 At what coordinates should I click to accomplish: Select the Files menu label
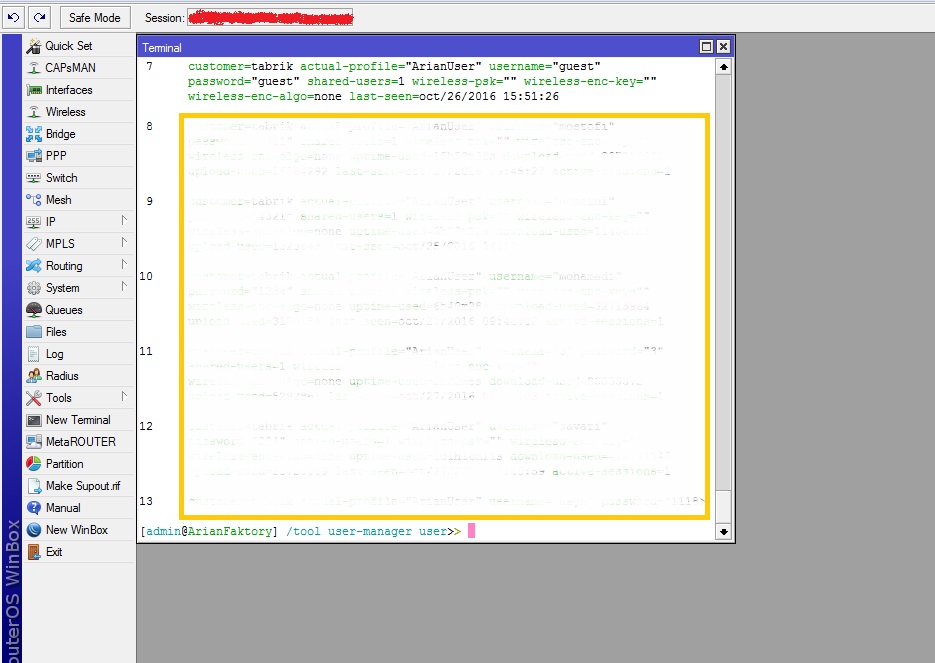[56, 332]
